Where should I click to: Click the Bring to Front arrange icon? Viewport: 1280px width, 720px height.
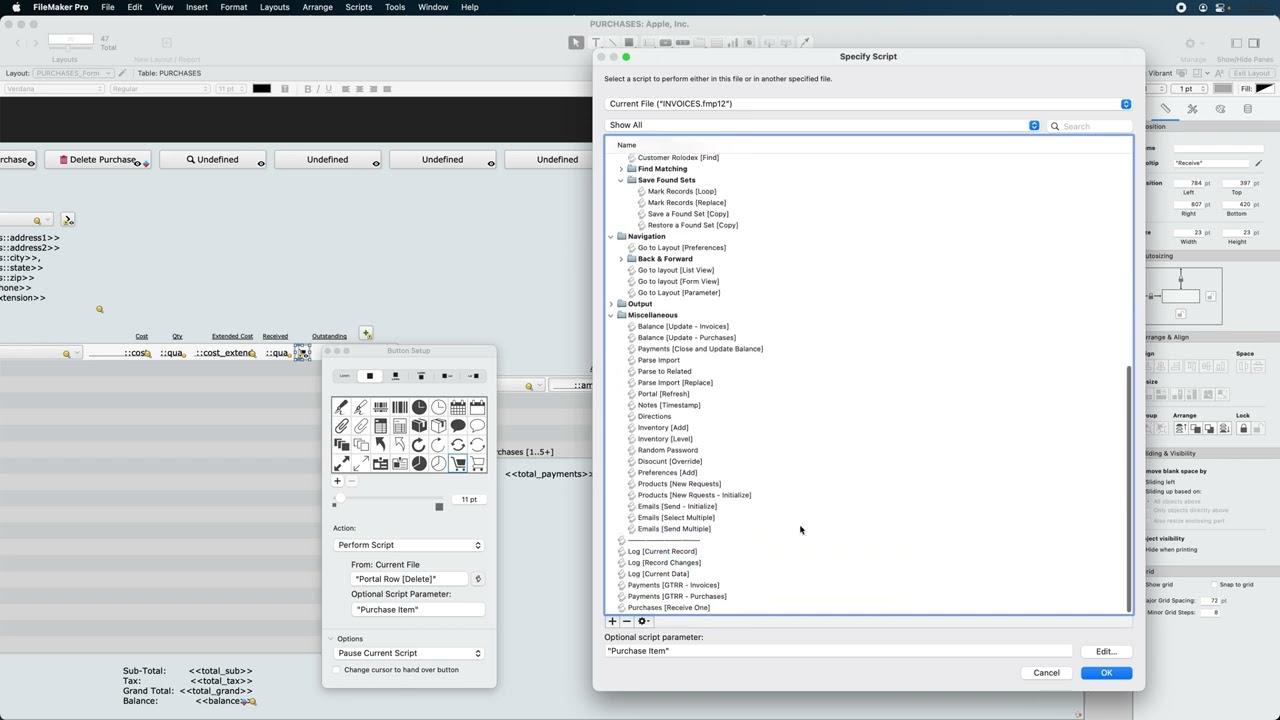1181,428
